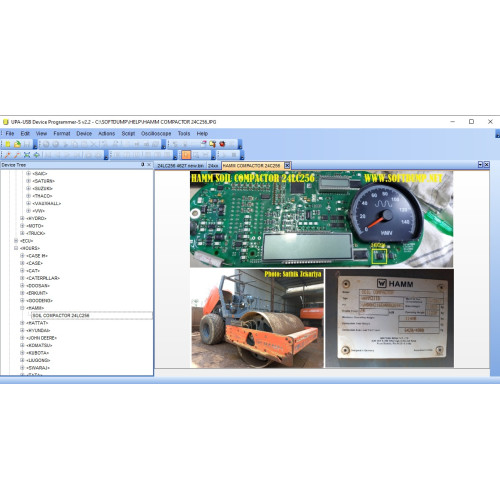Click the eraser icon in the toolbar

(203, 144)
